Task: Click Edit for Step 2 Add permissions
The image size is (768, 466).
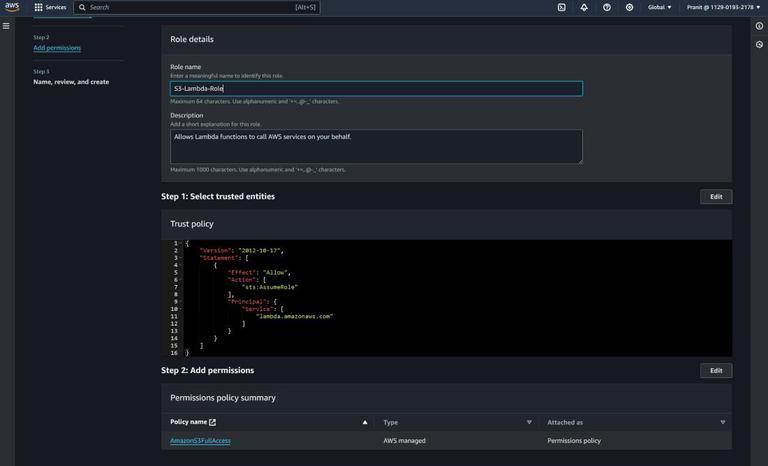Action: point(716,370)
